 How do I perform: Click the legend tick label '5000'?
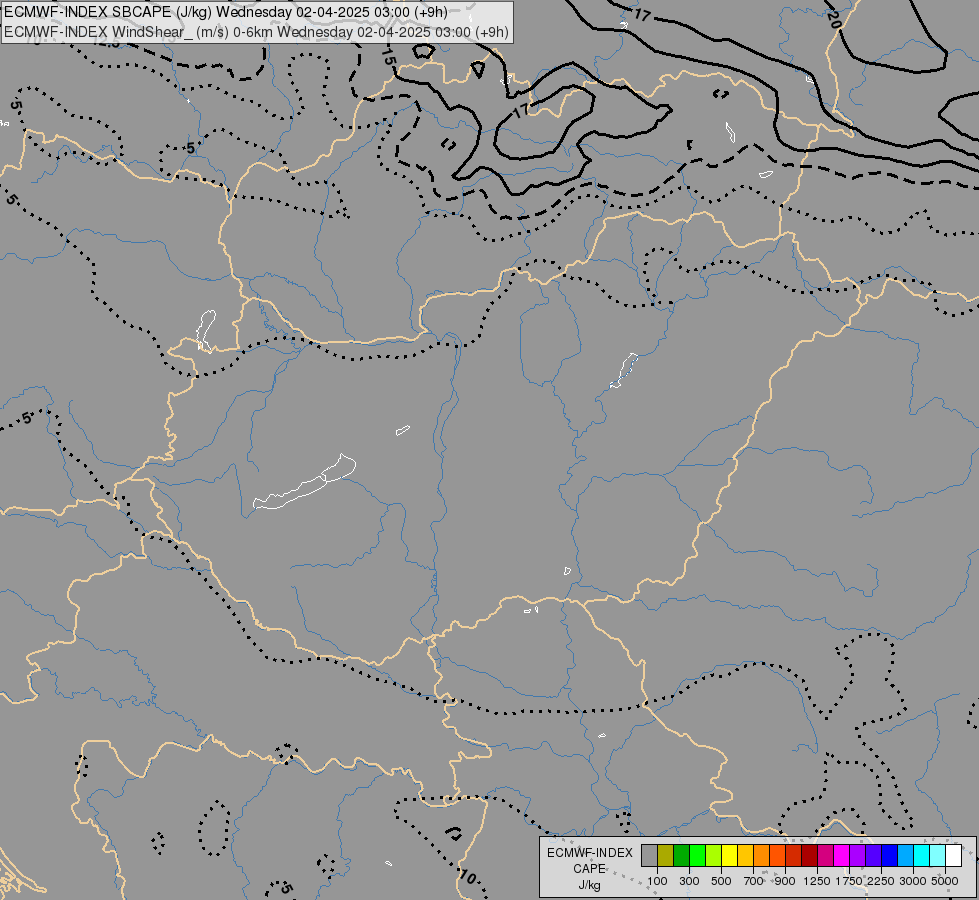(x=945, y=881)
